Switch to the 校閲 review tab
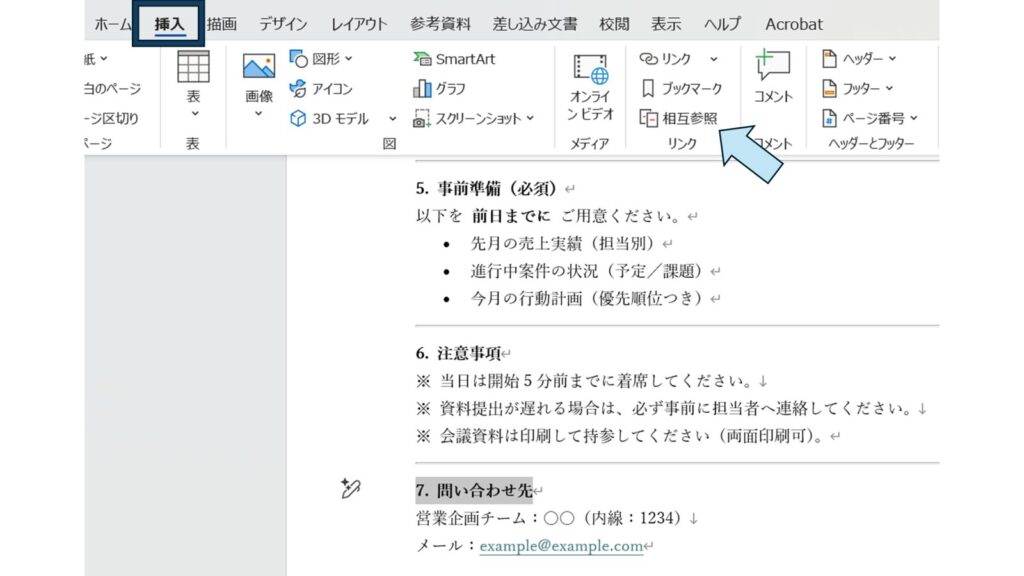The height and width of the screenshot is (576, 1024). click(614, 23)
